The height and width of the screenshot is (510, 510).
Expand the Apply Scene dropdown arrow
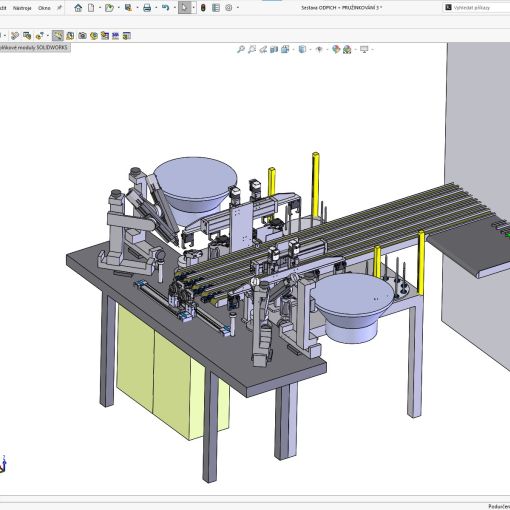(356, 50)
